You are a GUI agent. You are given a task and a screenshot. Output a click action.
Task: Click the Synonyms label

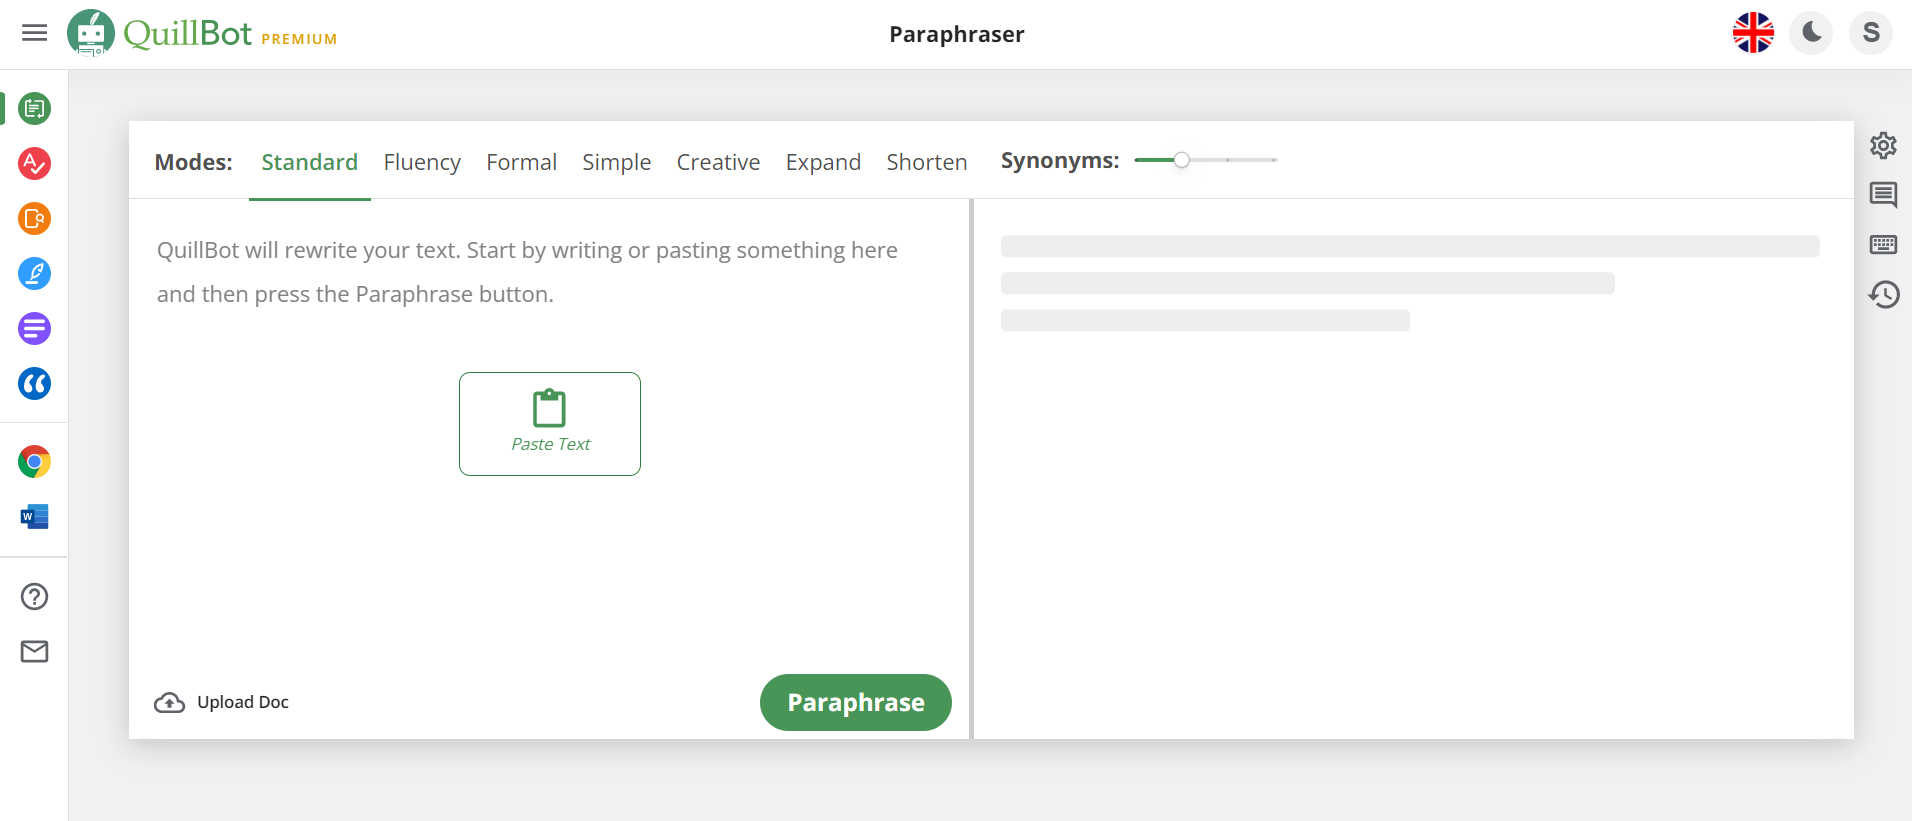[x=1060, y=160]
